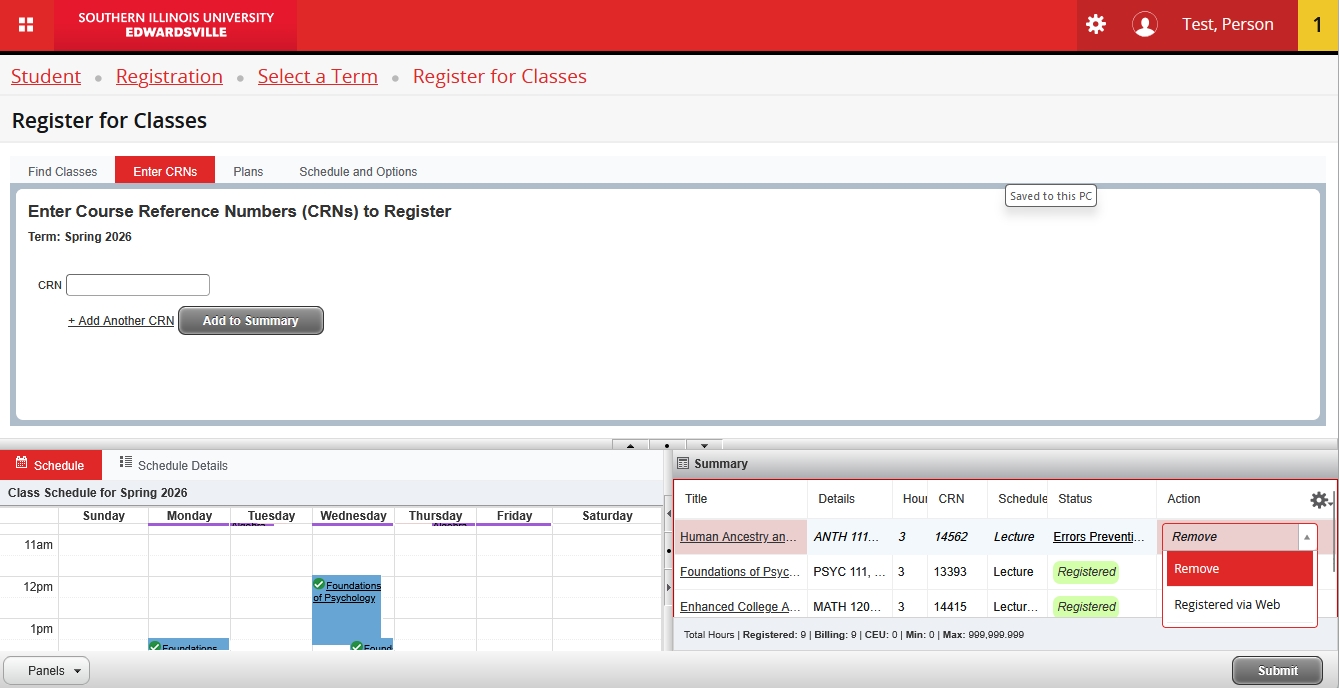Click the user profile avatar icon
Viewport: 1339px width, 688px height.
click(x=1144, y=25)
